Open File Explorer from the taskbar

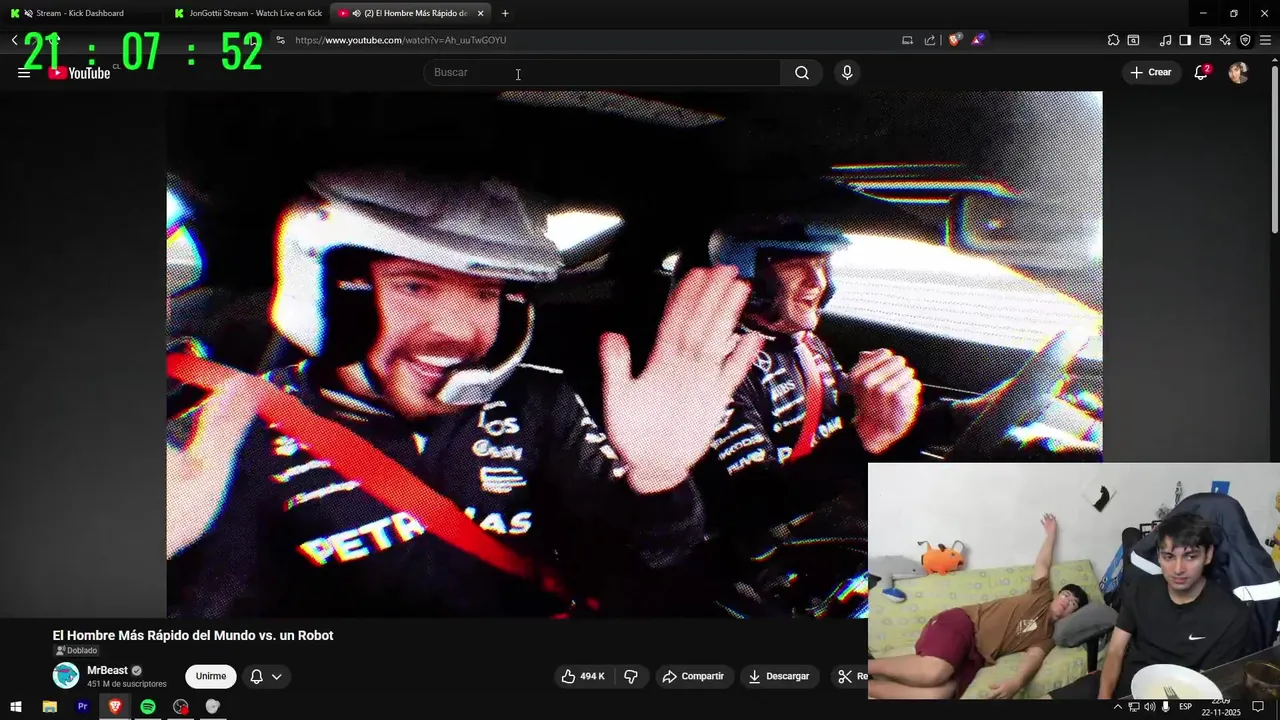[49, 706]
